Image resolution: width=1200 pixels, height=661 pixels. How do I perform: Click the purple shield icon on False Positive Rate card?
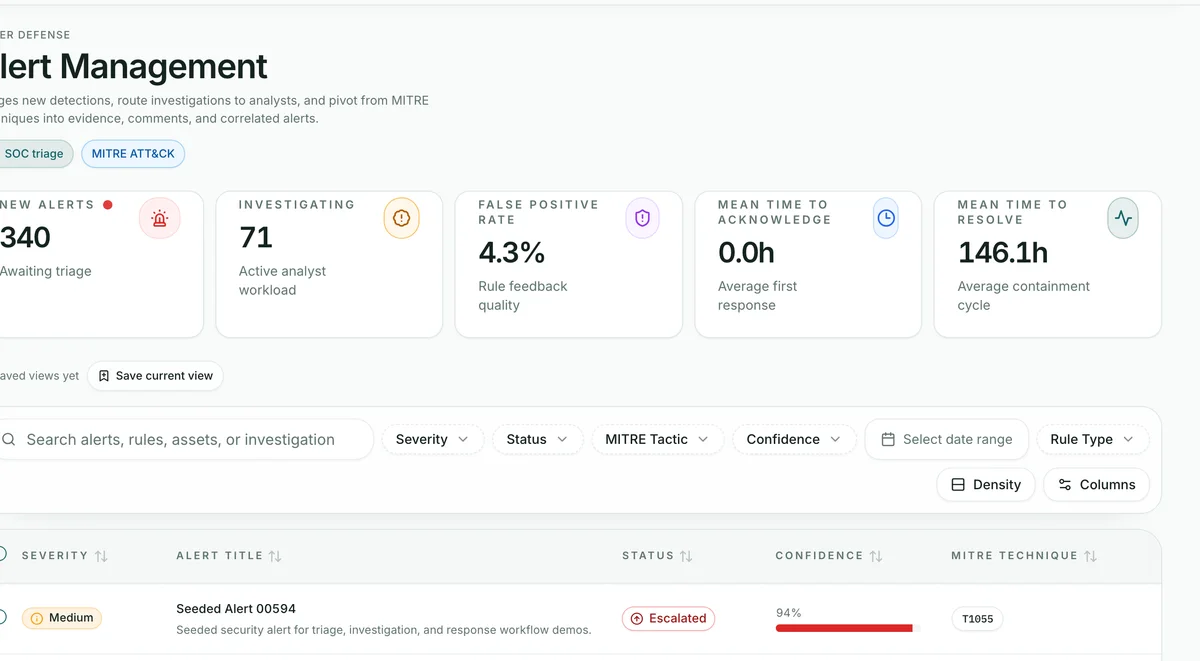point(642,218)
